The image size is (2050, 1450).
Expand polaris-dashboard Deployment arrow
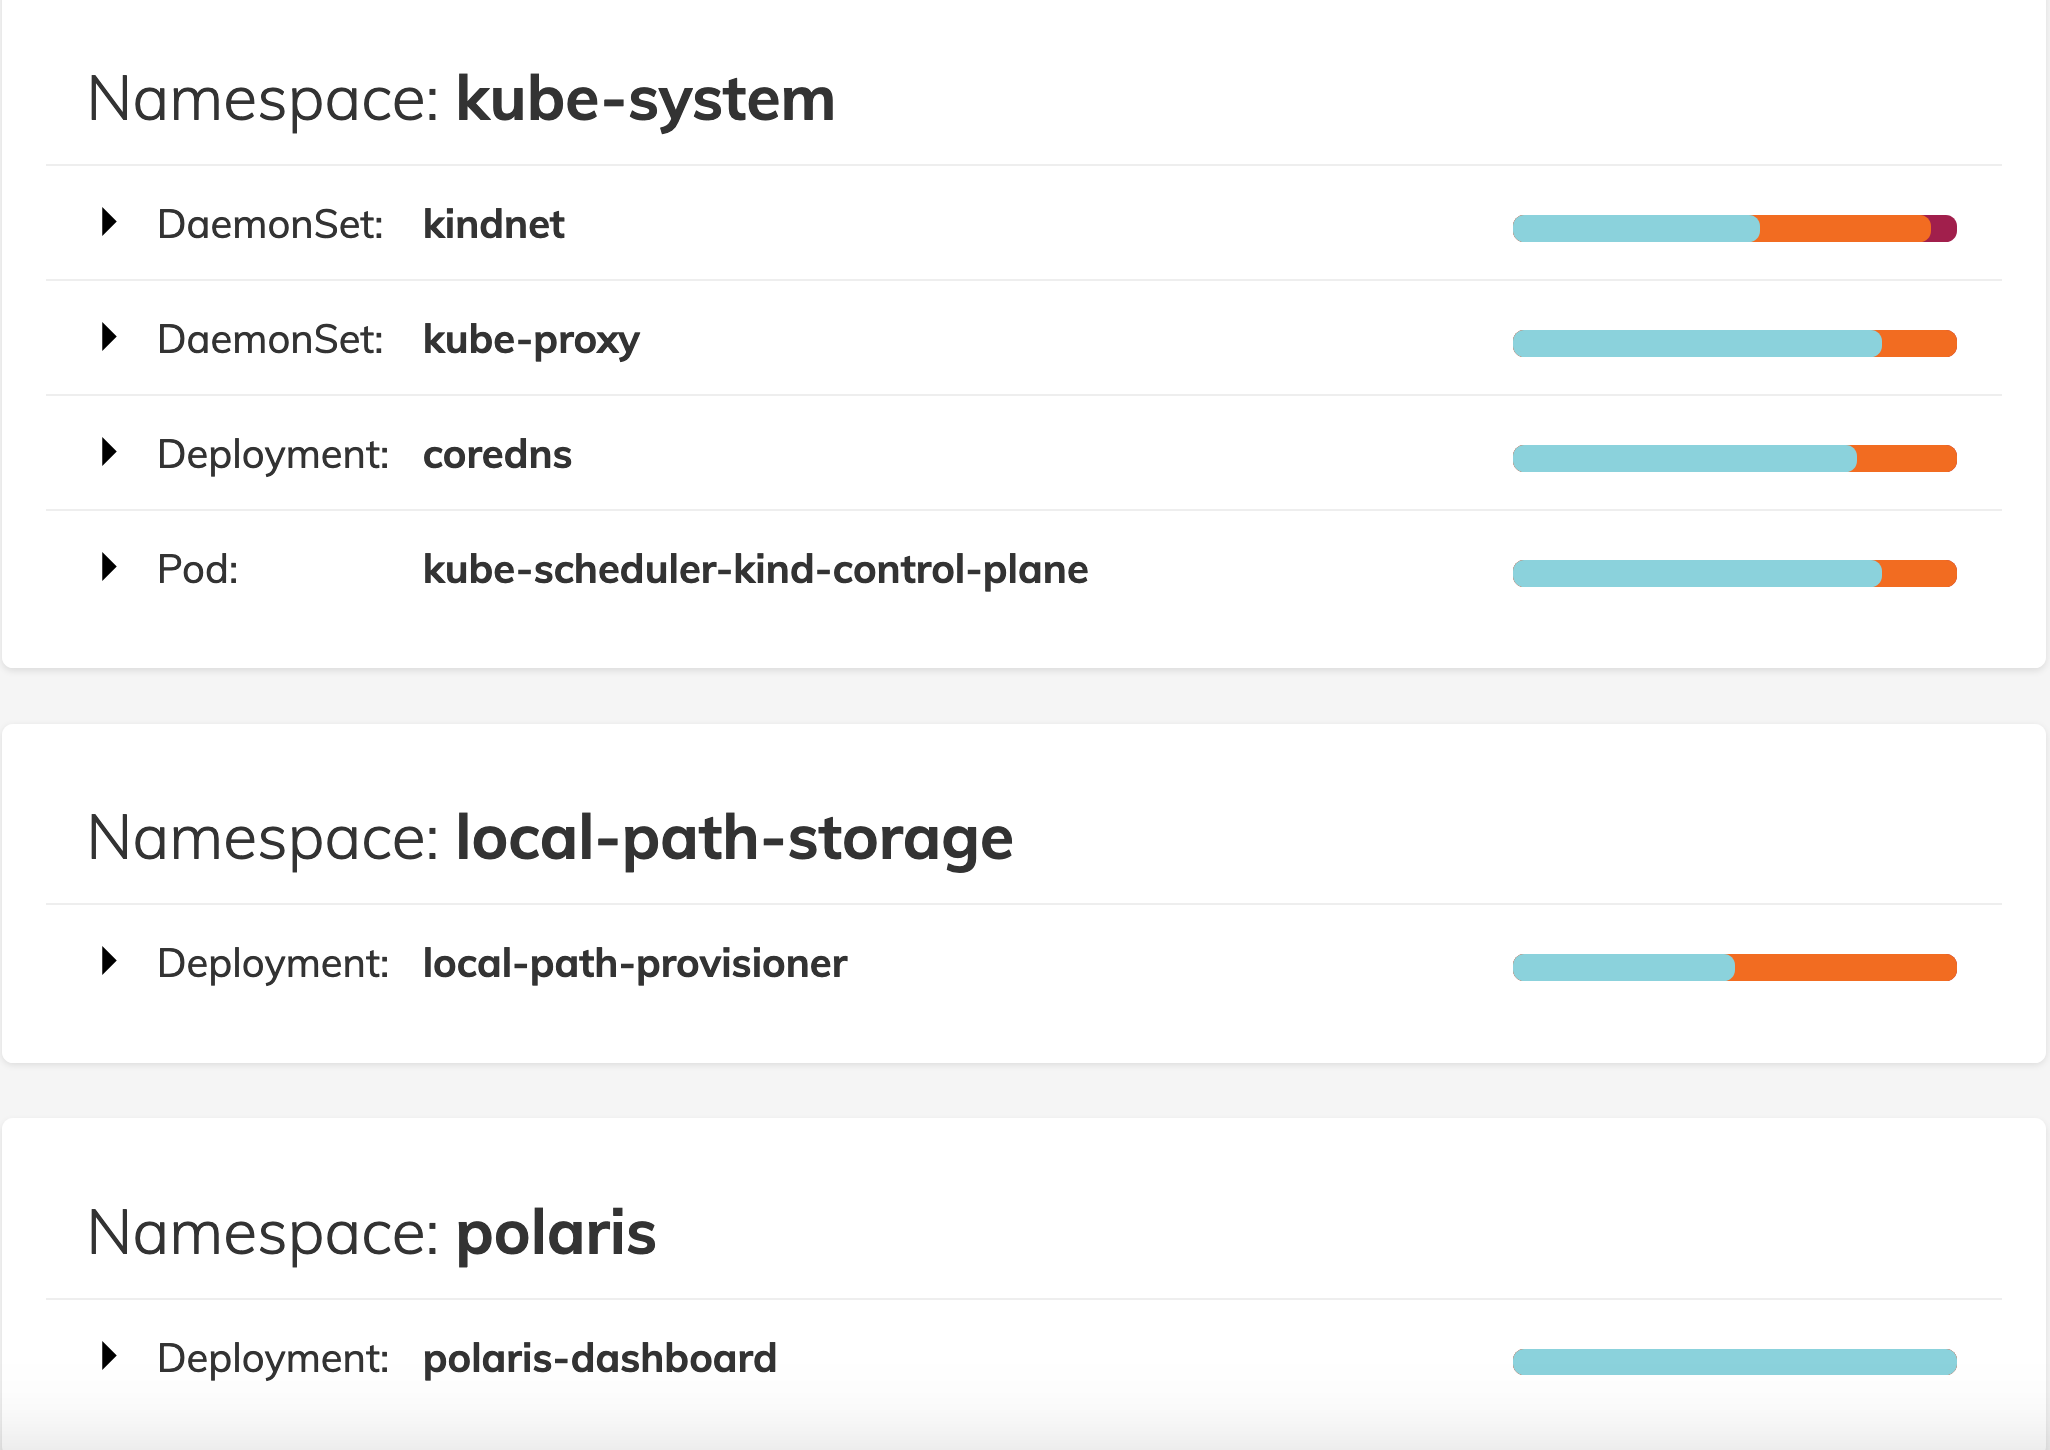pyautogui.click(x=109, y=1356)
